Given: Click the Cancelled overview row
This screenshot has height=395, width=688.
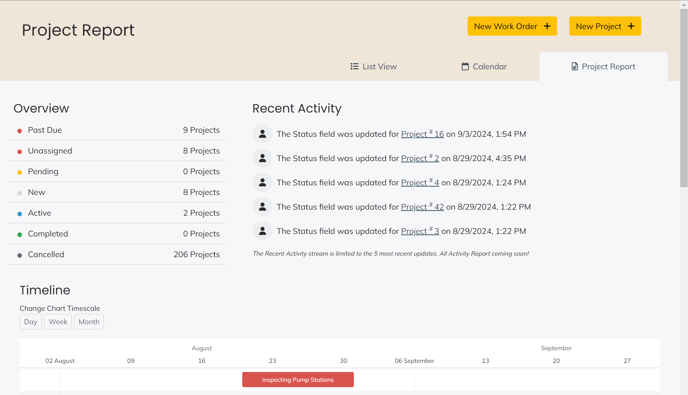Looking at the screenshot, I should (x=117, y=255).
